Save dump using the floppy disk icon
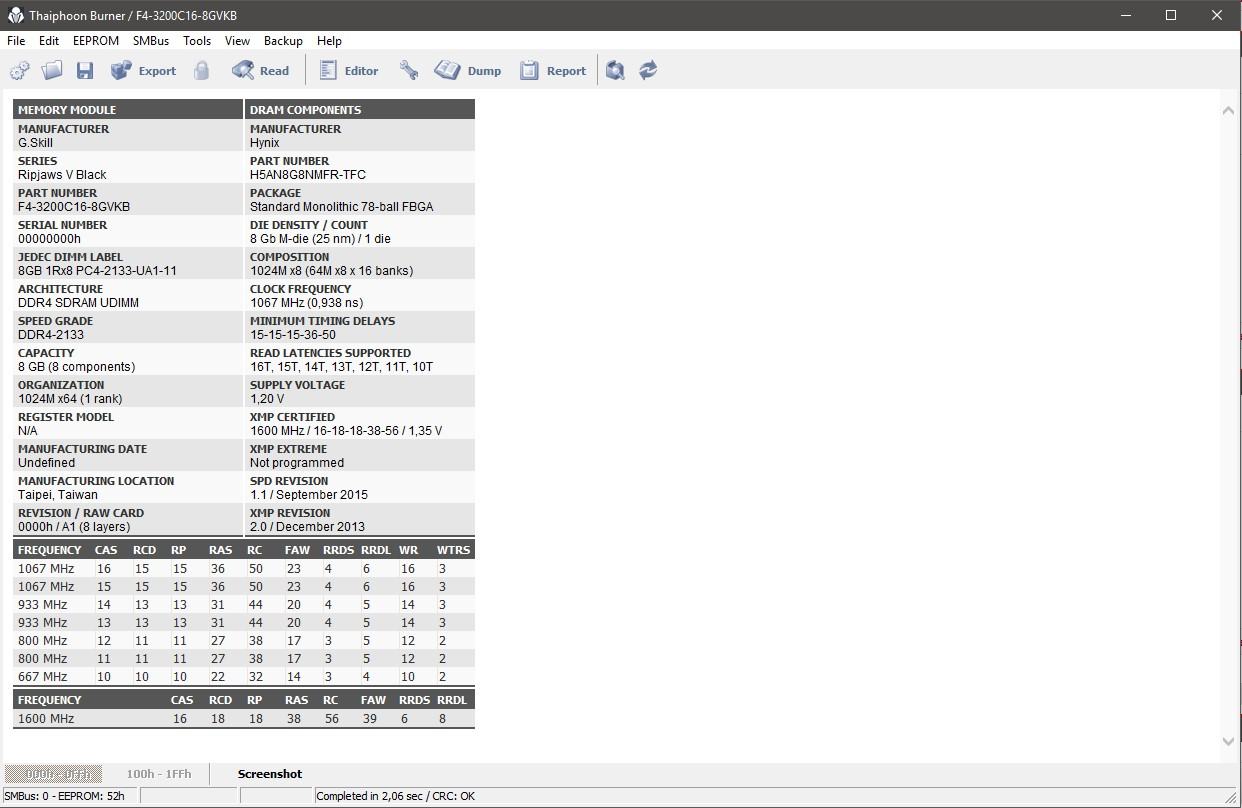Viewport: 1242px width, 808px height. [x=85, y=70]
